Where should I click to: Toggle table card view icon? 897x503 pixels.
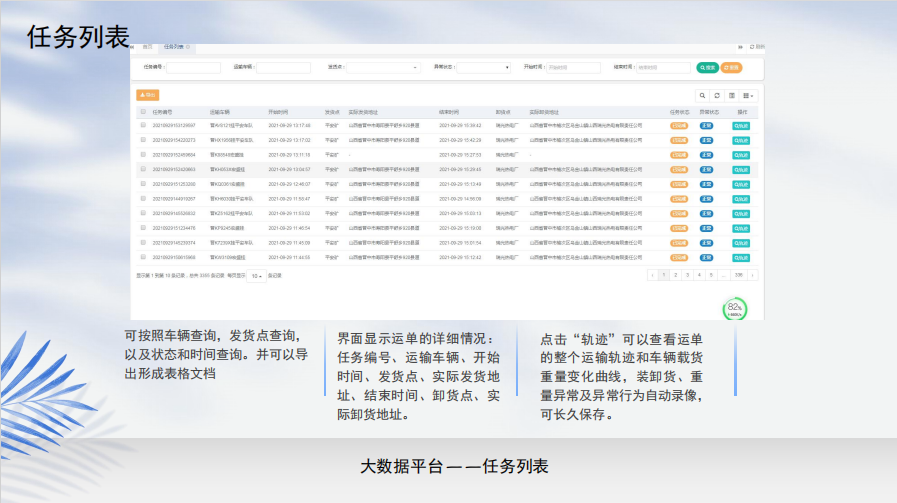pyautogui.click(x=731, y=95)
